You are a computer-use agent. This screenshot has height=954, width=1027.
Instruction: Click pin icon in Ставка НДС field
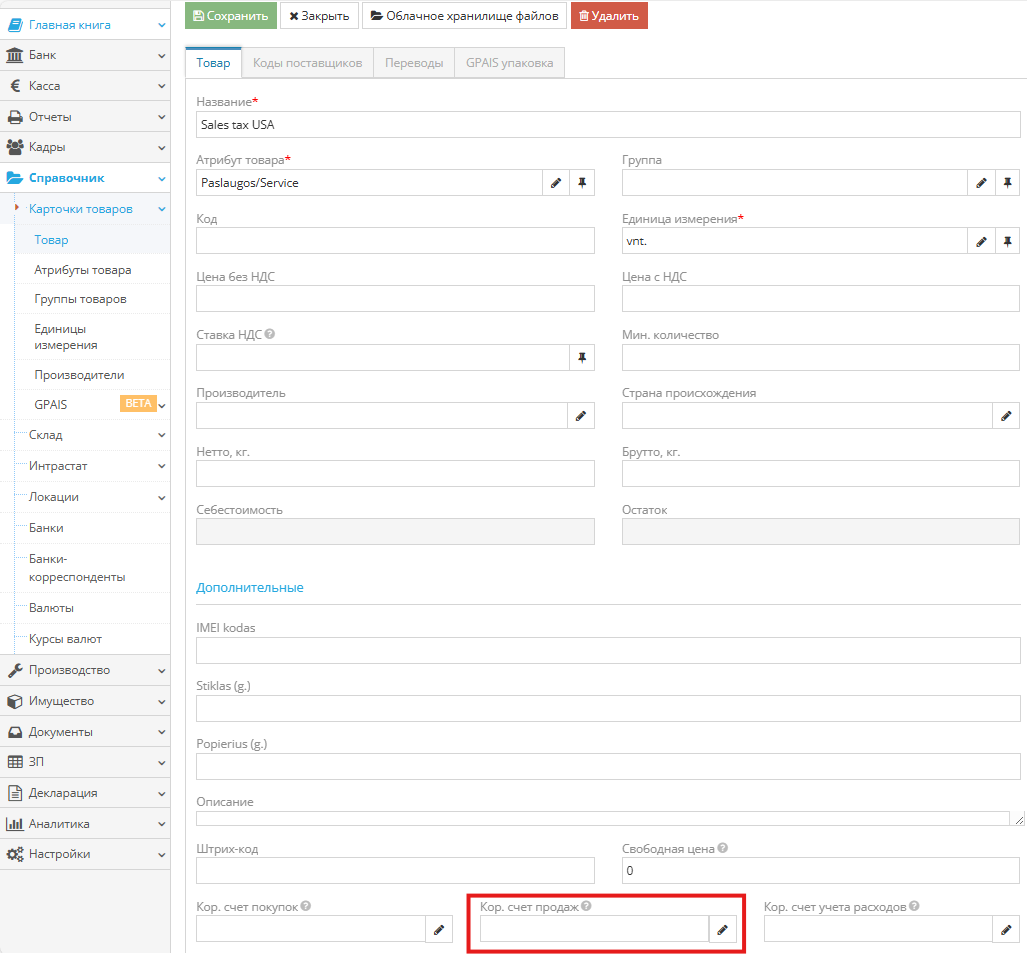coord(582,357)
